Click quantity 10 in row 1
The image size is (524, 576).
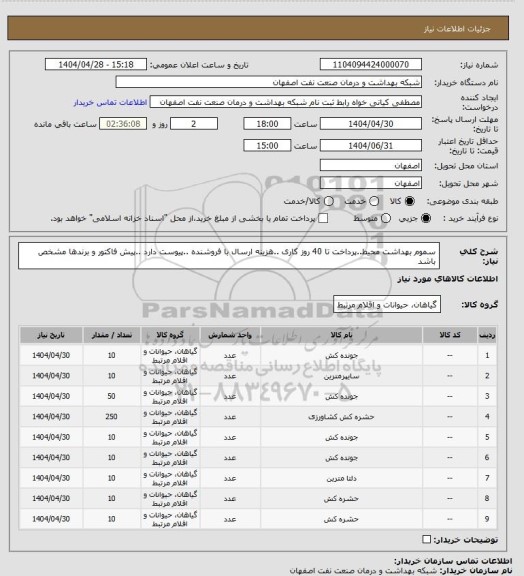click(111, 356)
